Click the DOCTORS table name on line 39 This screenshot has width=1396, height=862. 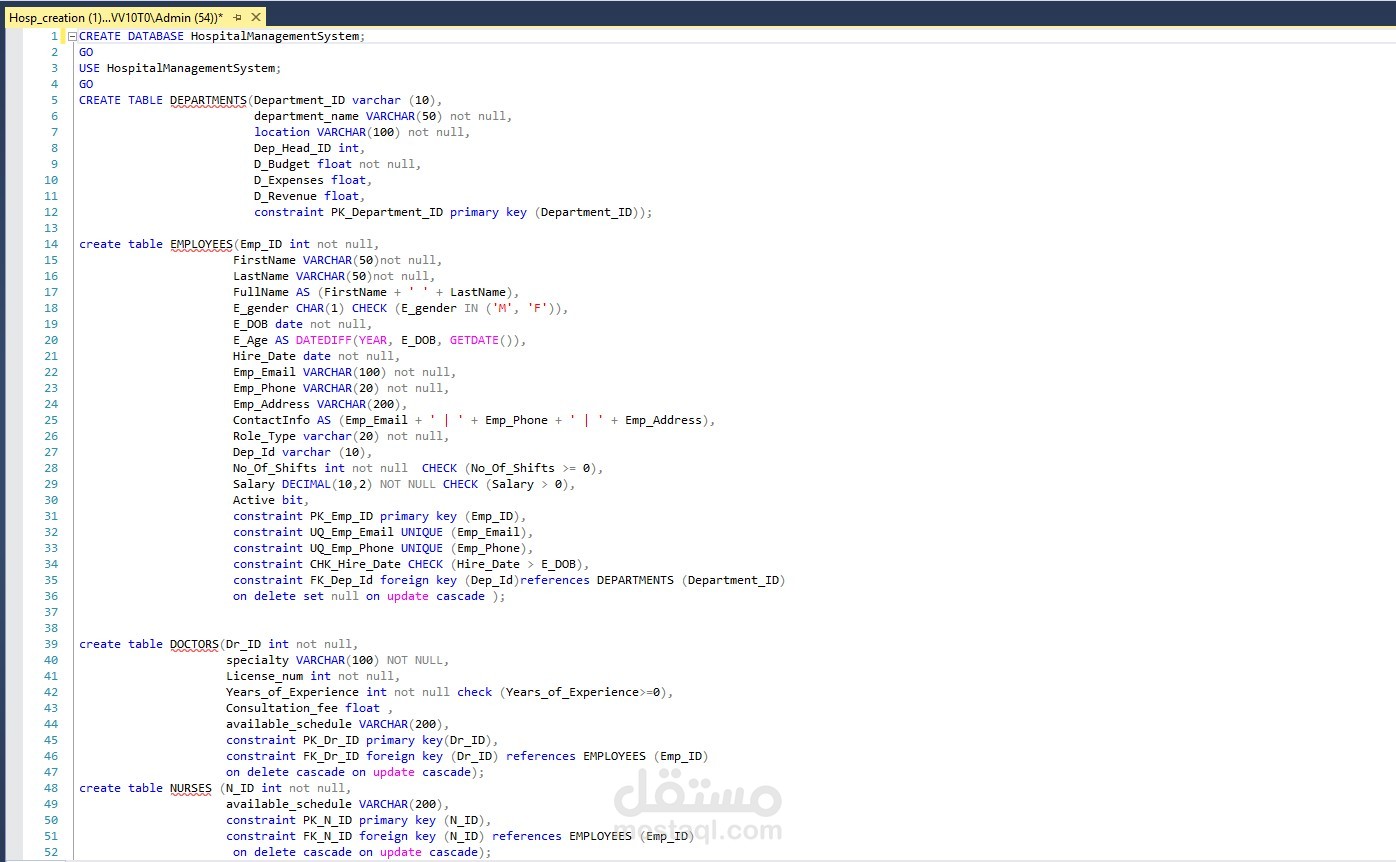[x=194, y=644]
